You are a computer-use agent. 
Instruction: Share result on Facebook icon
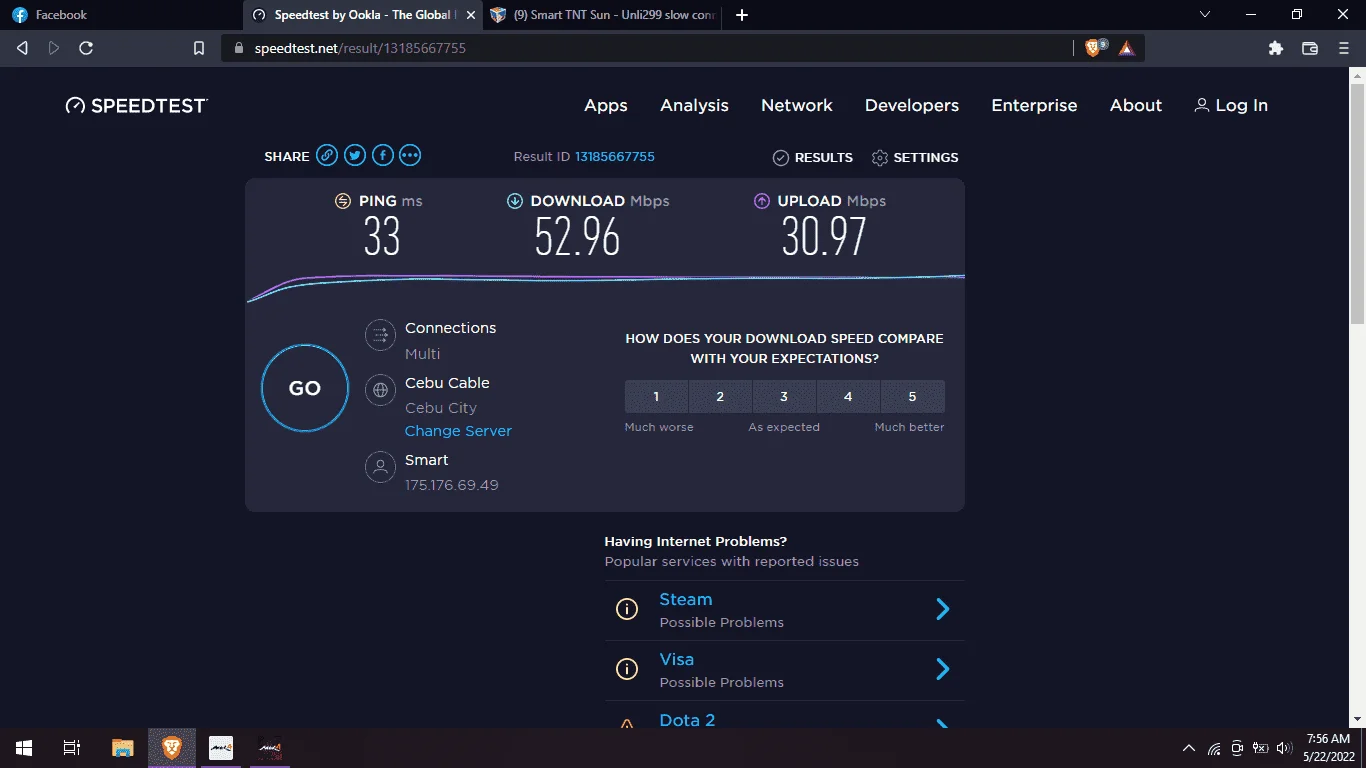point(383,156)
